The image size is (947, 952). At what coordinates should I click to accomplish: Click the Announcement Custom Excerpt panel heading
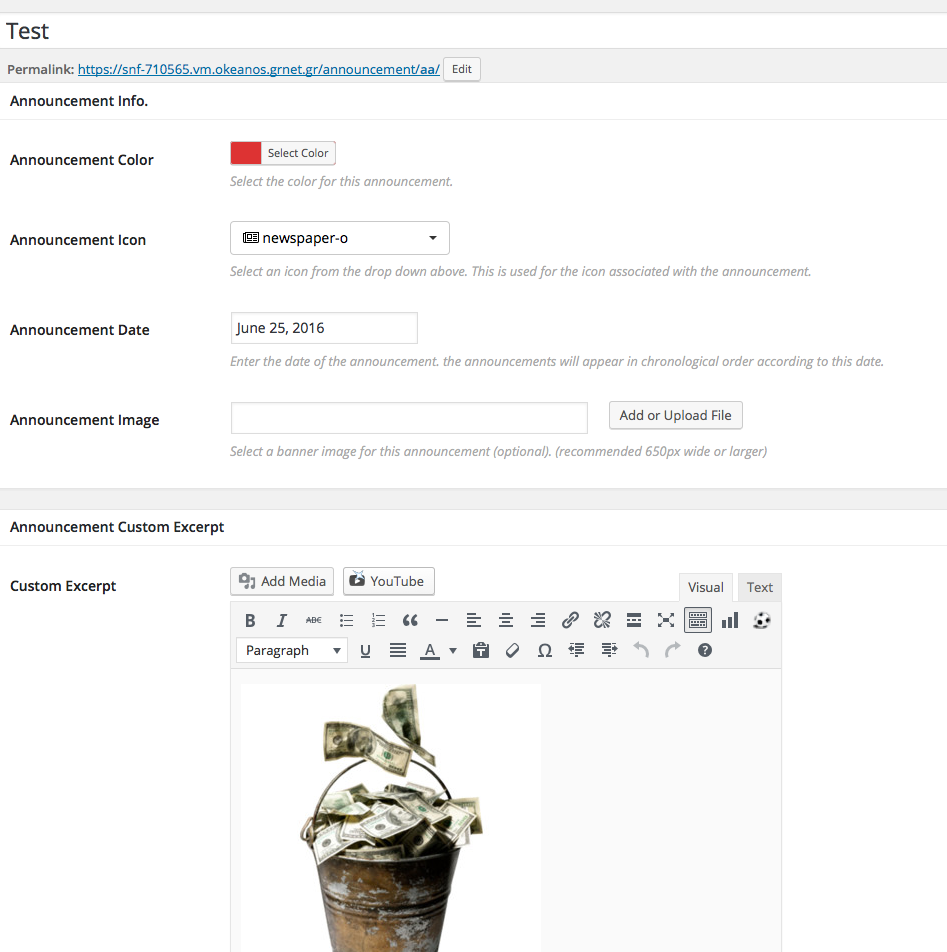[117, 527]
